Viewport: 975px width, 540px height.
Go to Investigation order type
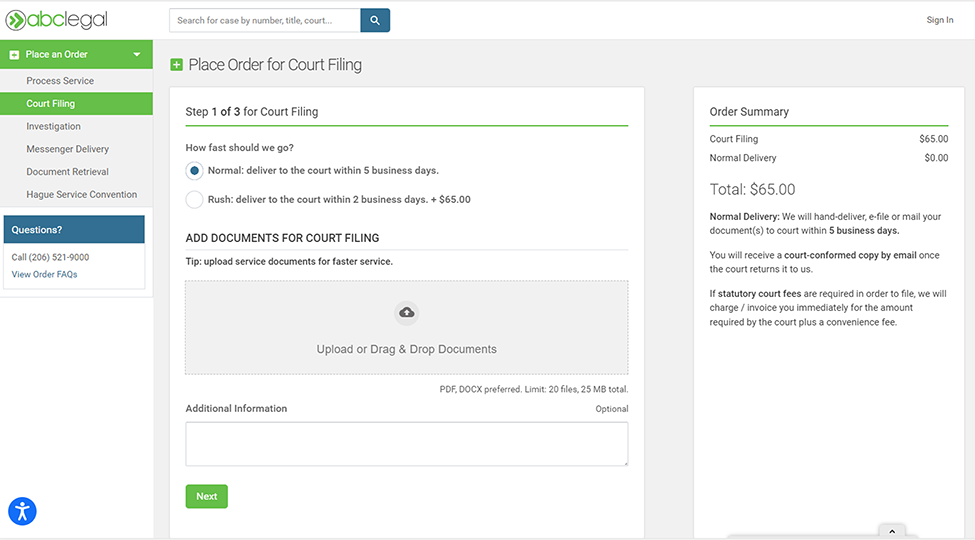(x=54, y=127)
